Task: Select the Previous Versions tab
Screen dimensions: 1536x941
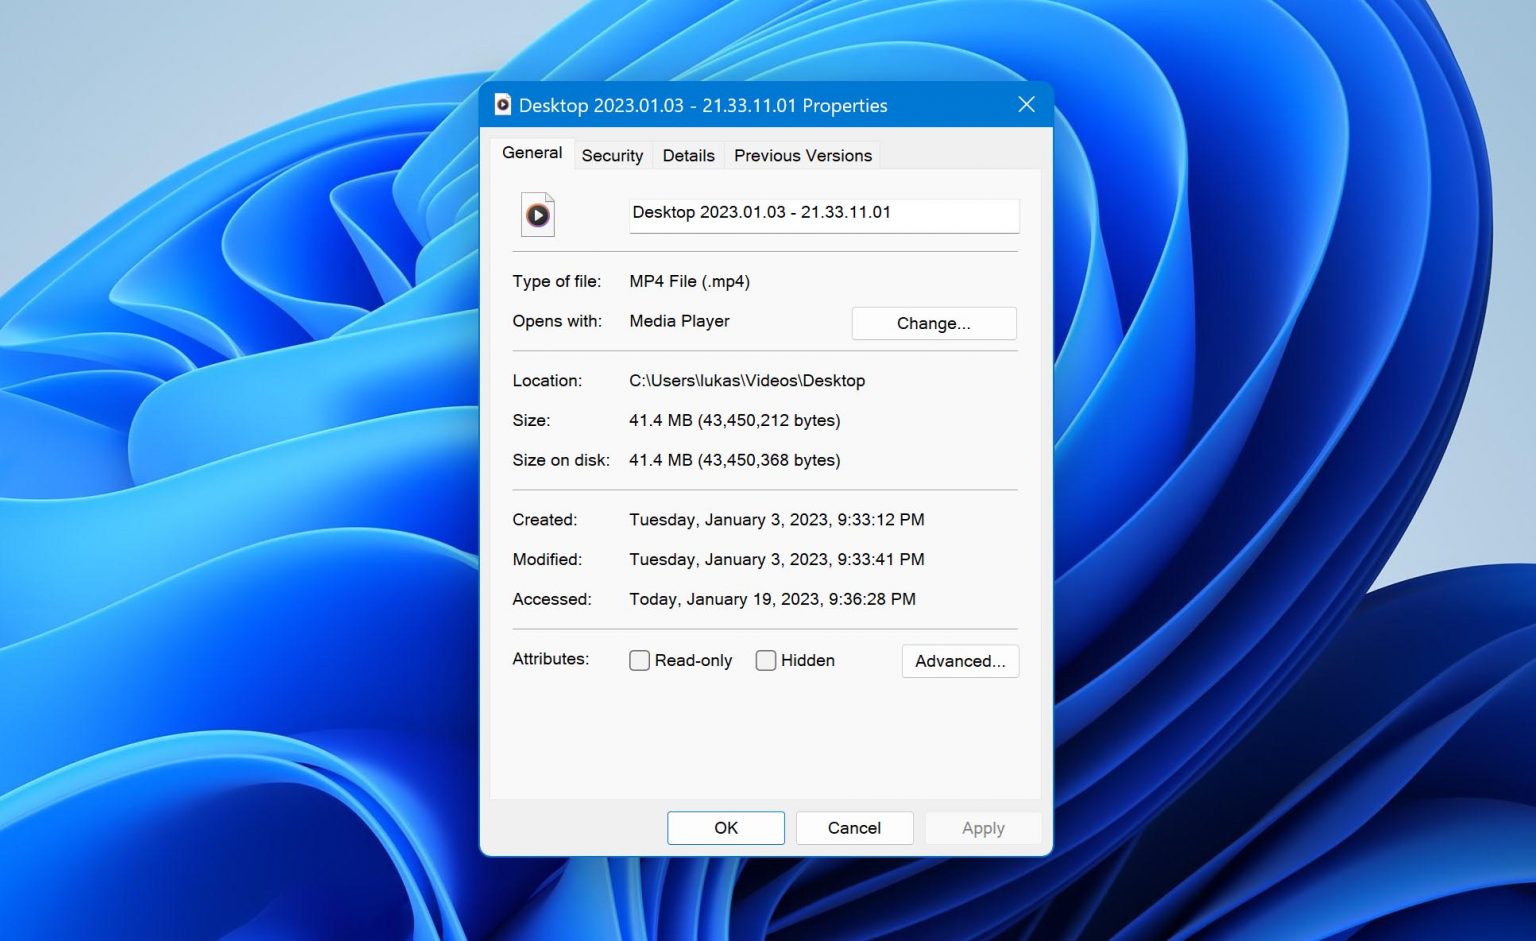Action: pyautogui.click(x=802, y=155)
